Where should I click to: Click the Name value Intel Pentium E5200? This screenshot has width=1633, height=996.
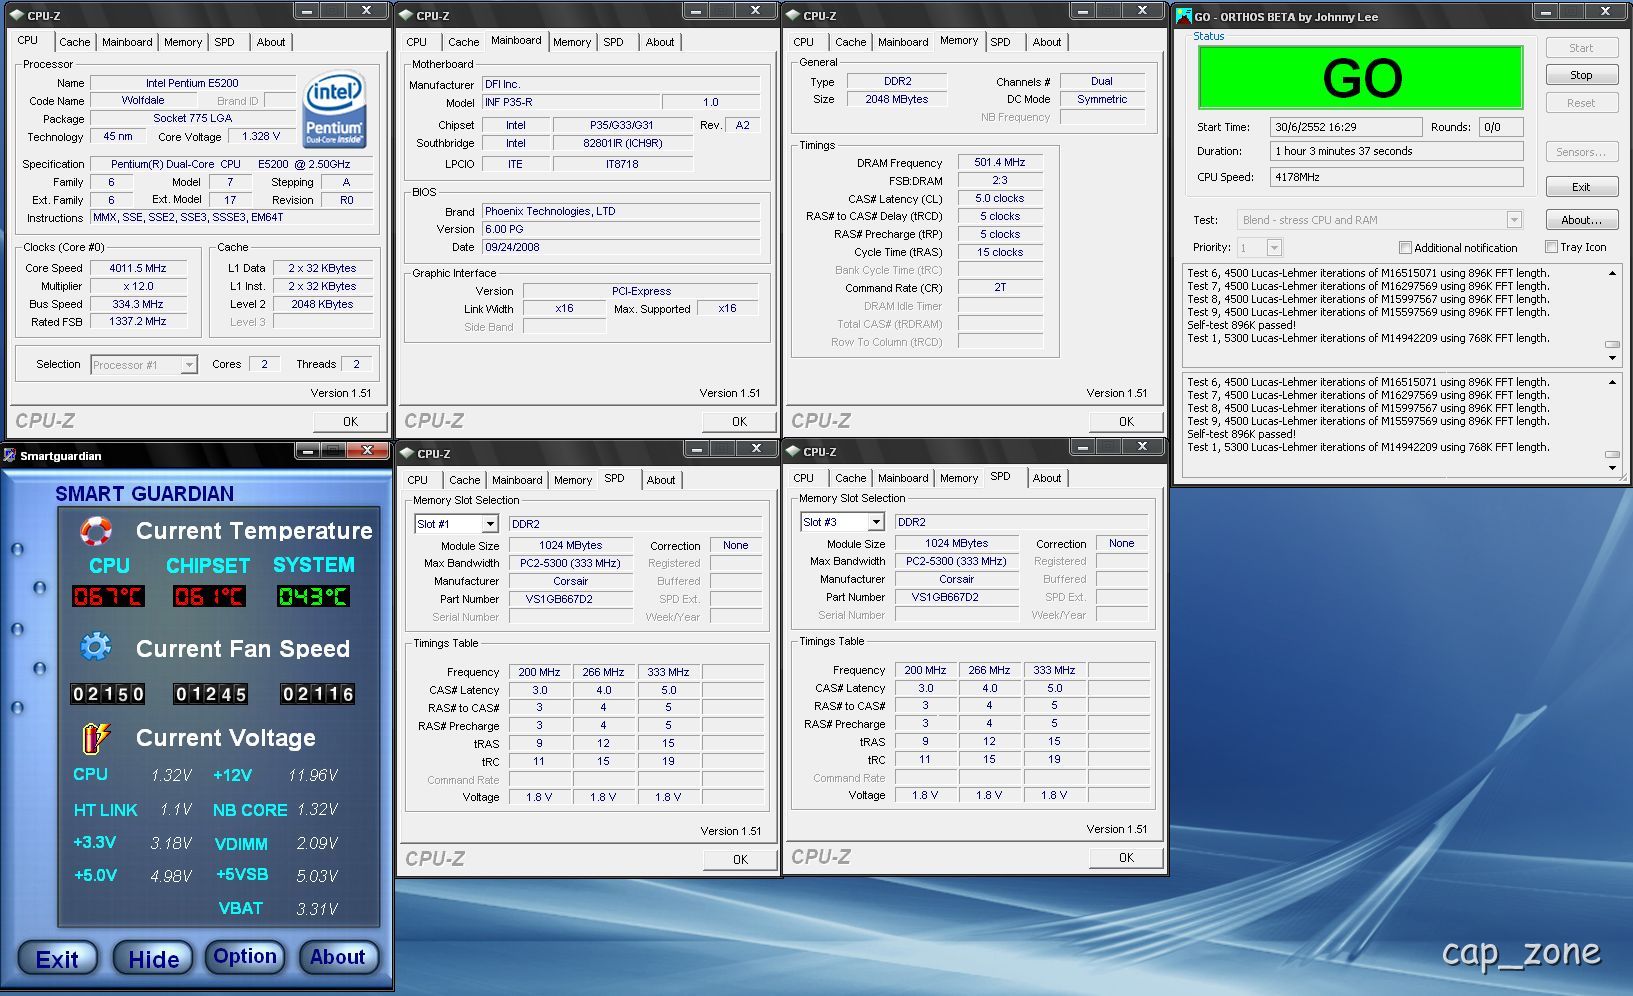pos(192,83)
